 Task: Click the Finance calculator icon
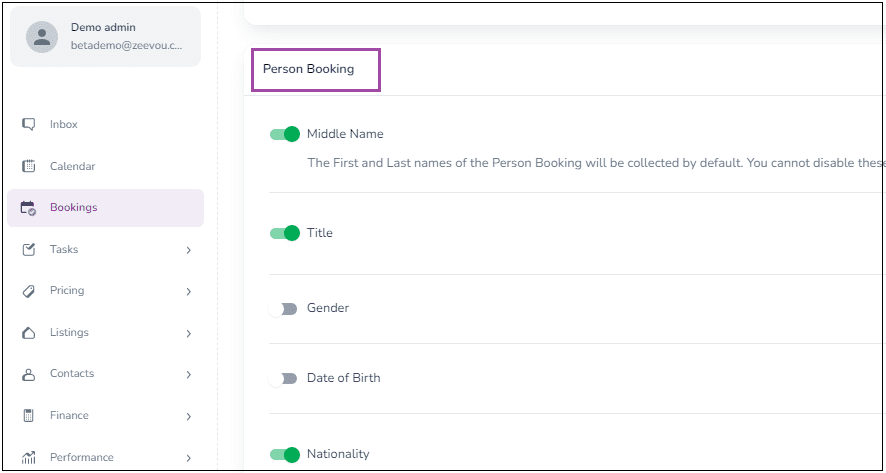pos(28,416)
